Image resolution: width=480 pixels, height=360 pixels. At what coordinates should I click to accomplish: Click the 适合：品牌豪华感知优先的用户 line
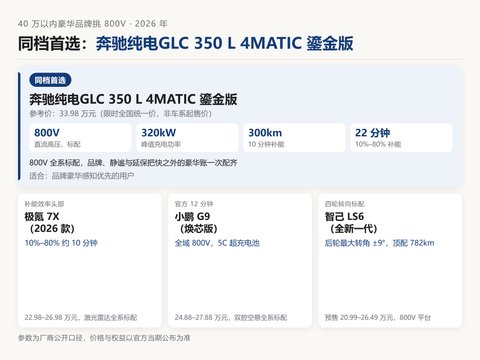82,176
